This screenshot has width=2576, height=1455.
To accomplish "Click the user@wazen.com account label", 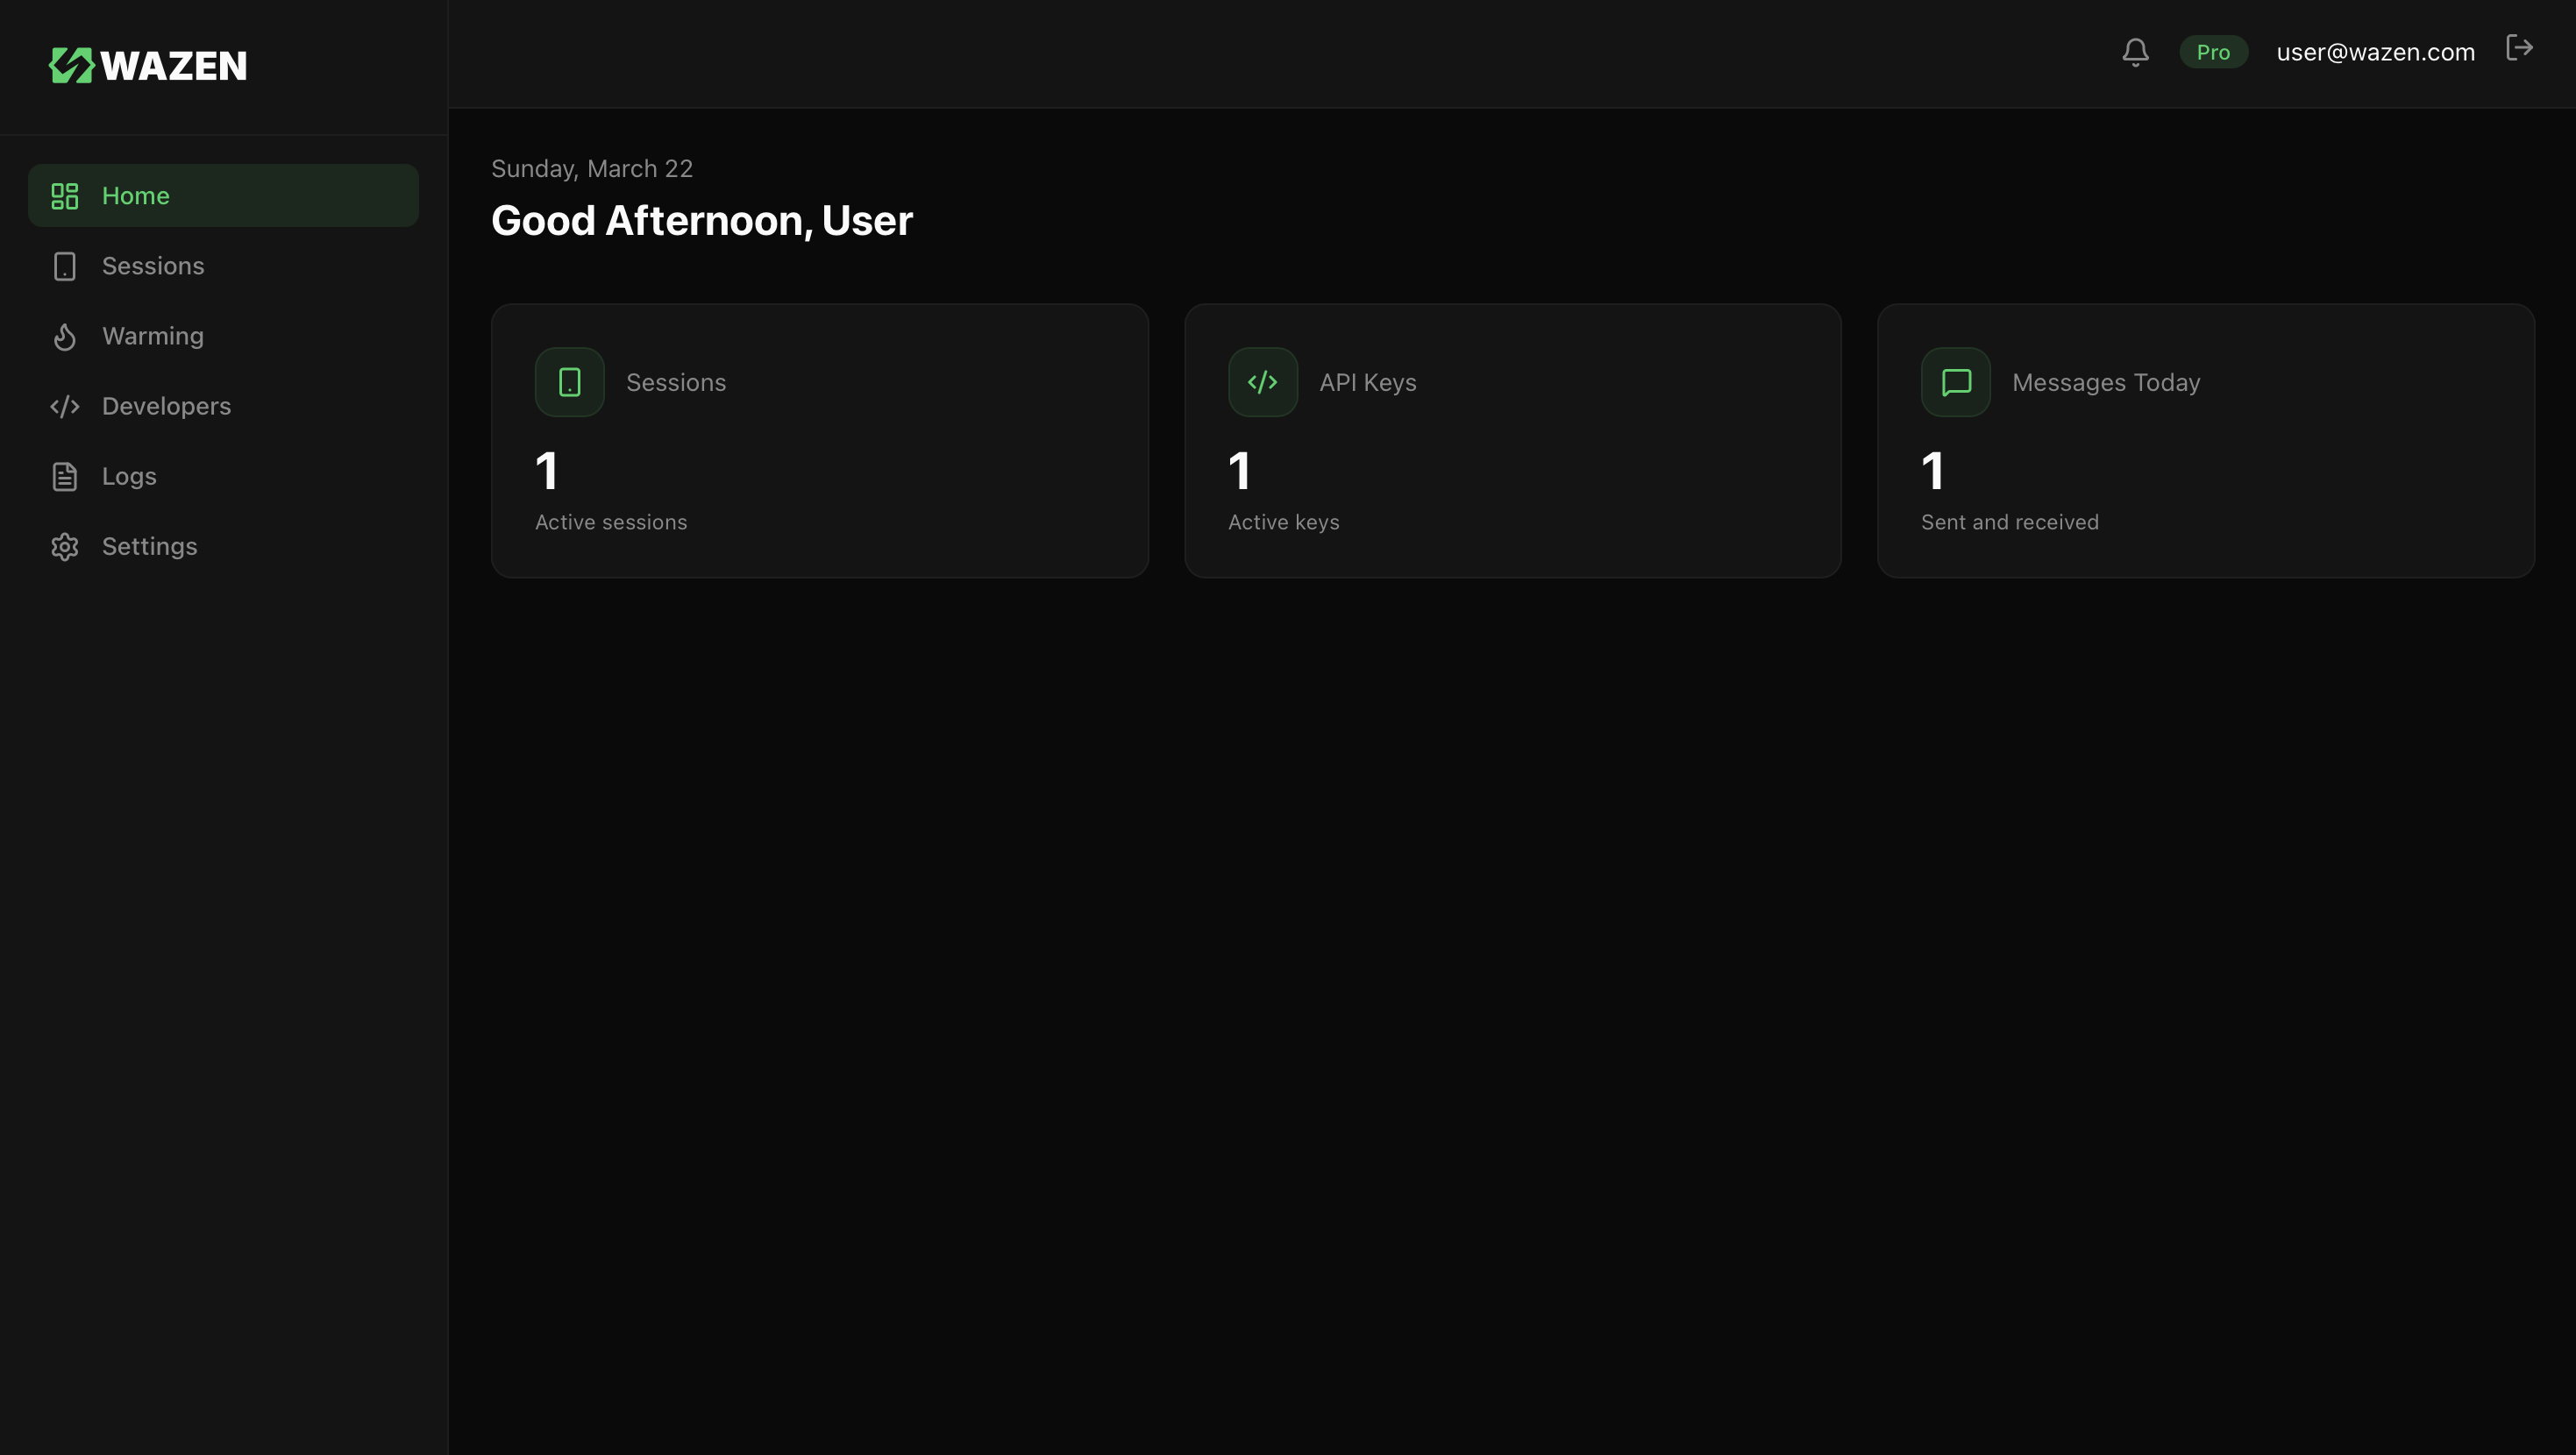I will coord(2375,51).
